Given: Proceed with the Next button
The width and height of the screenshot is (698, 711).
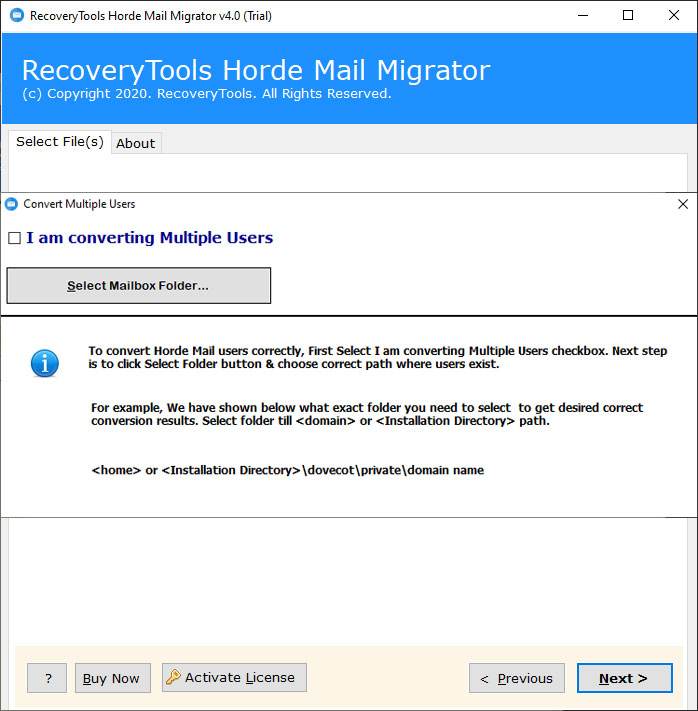Looking at the screenshot, I should pos(625,678).
